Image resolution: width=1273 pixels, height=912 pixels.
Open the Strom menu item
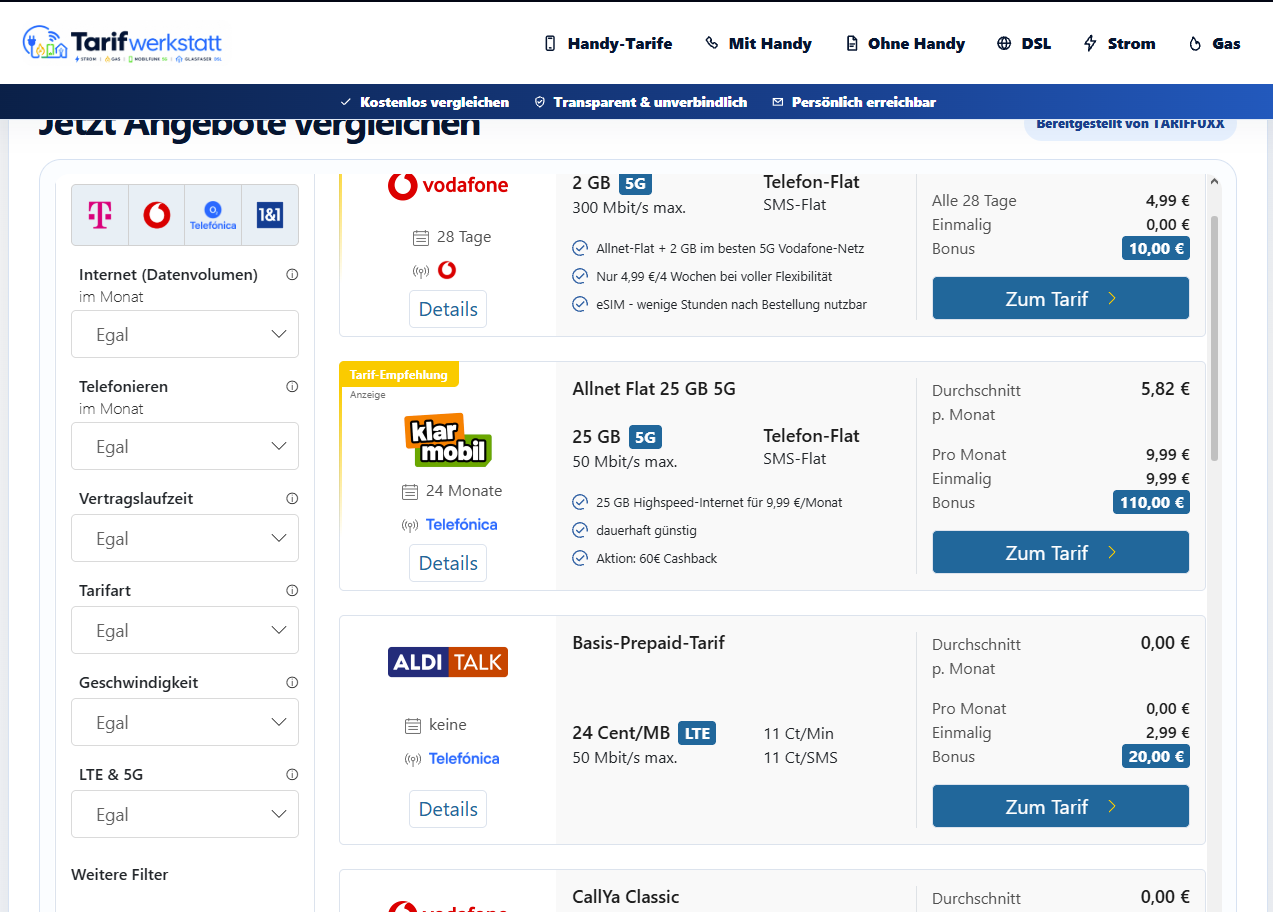[x=1119, y=44]
